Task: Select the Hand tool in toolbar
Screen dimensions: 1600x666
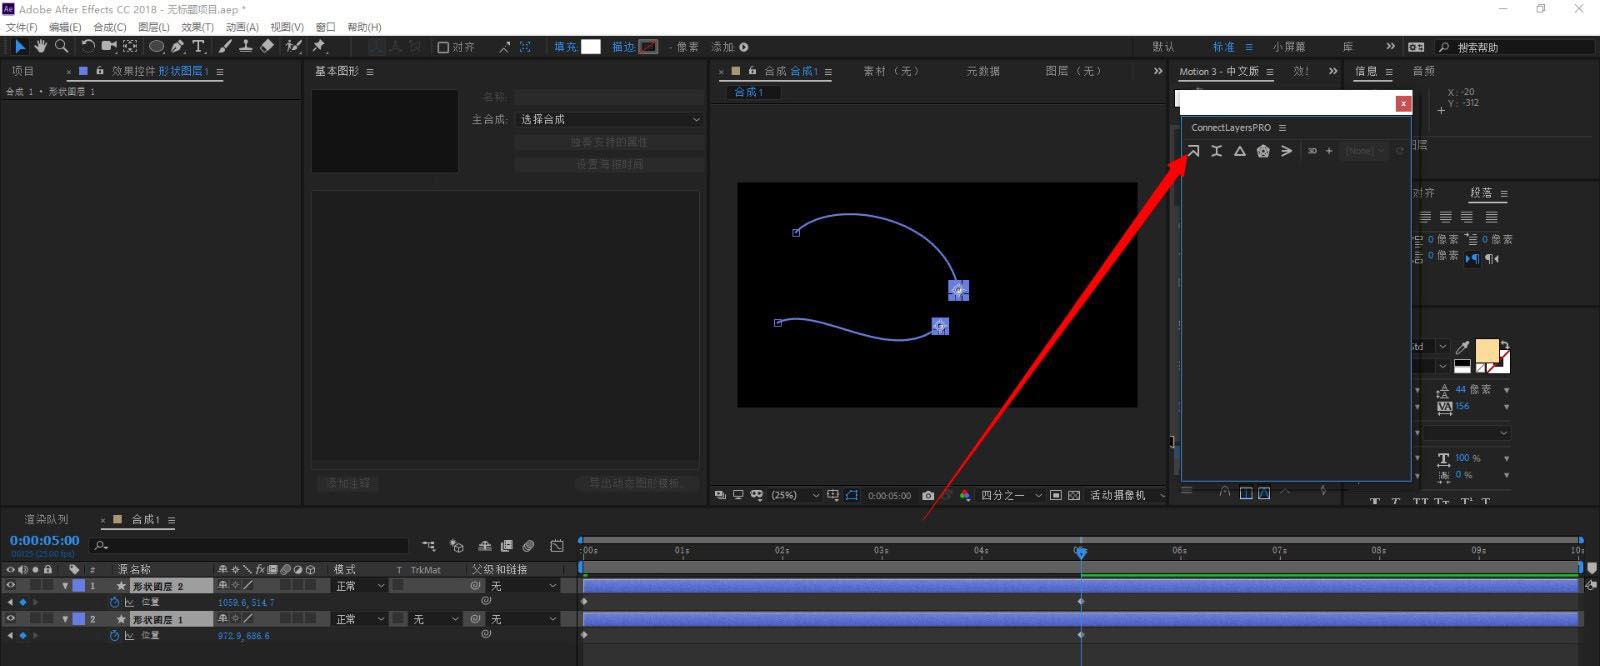Action: click(x=40, y=46)
